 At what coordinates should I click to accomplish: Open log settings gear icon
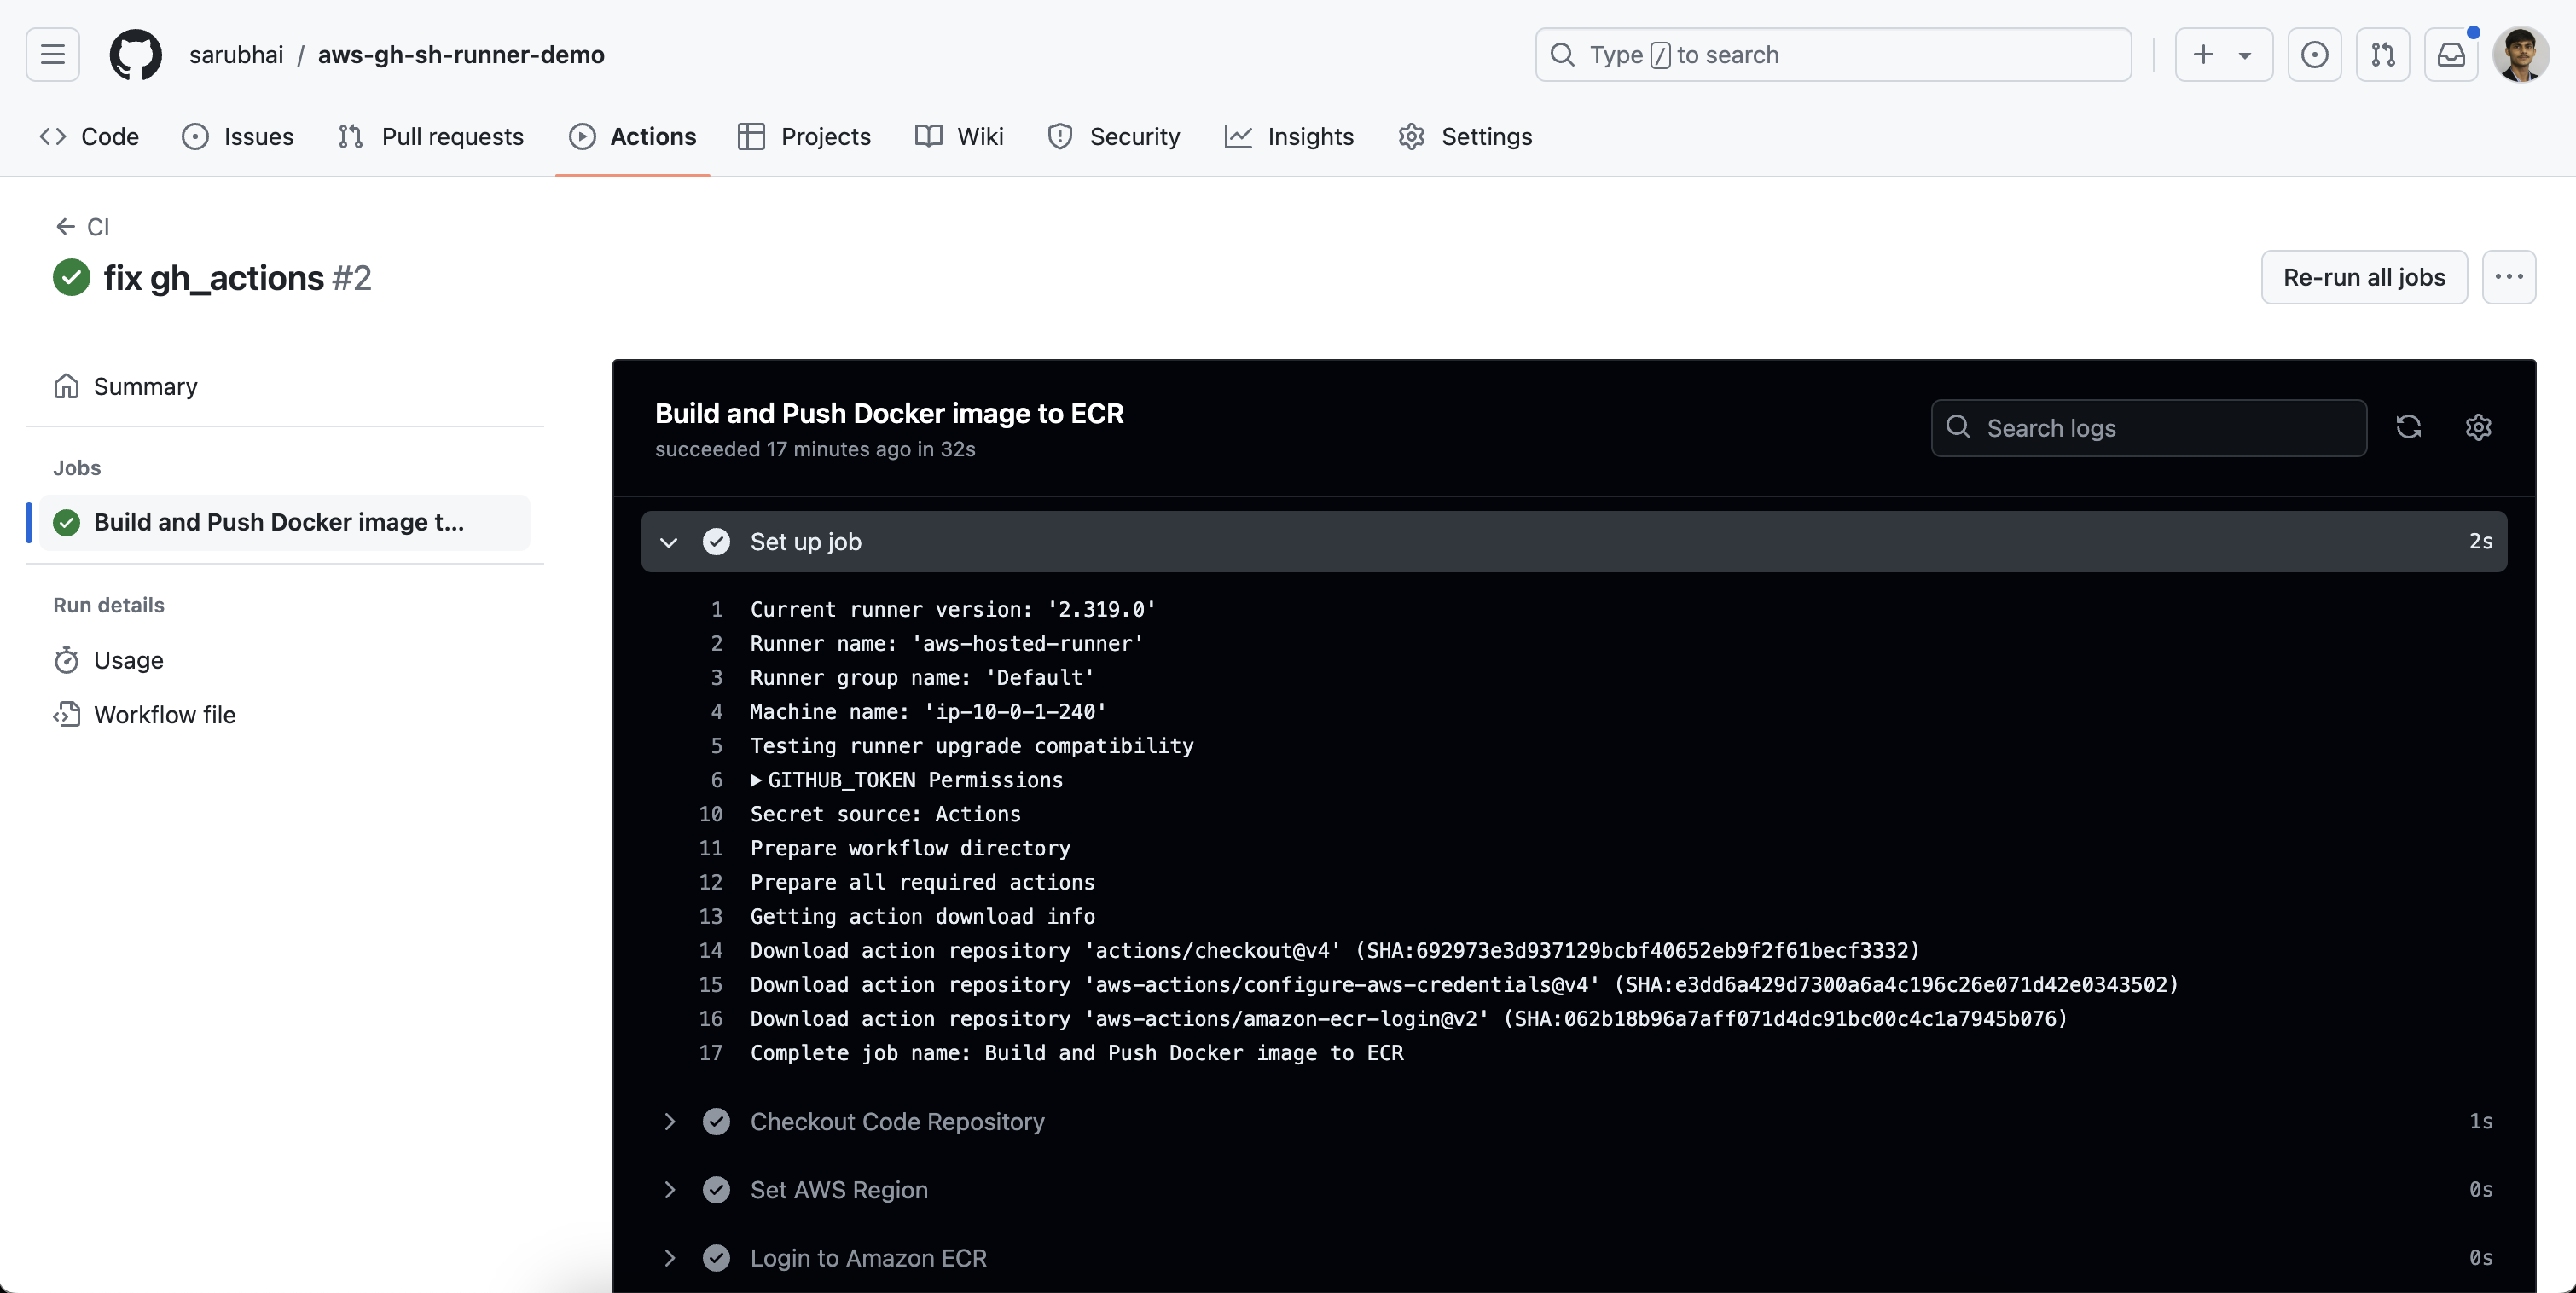(2477, 427)
